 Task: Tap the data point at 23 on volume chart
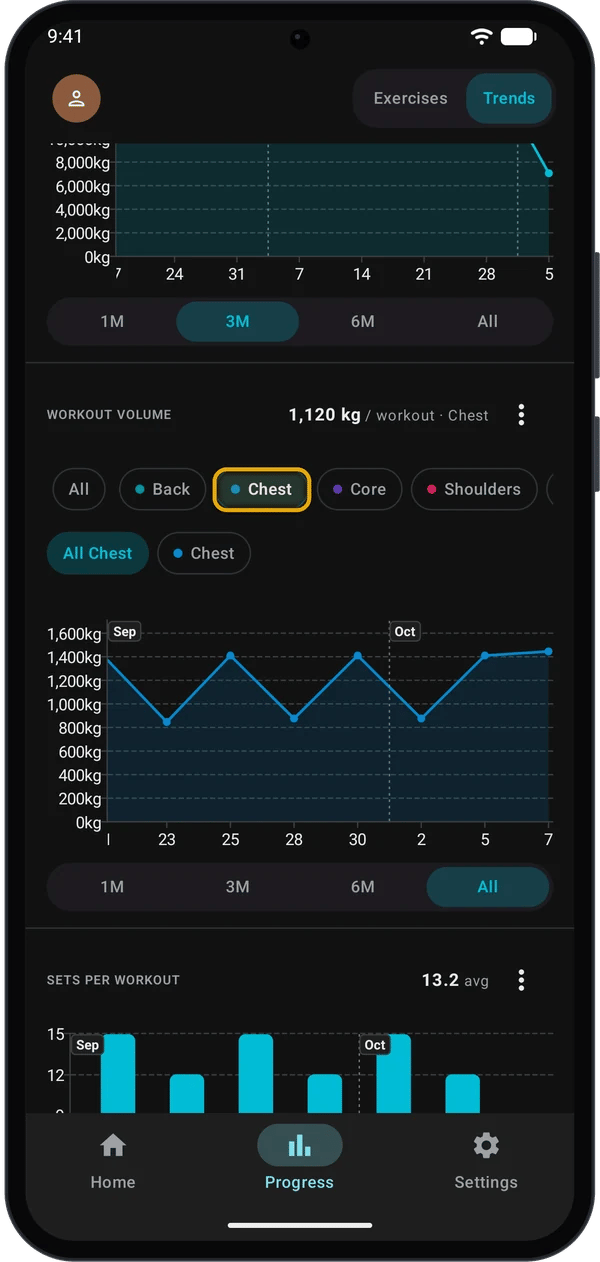[x=166, y=721]
